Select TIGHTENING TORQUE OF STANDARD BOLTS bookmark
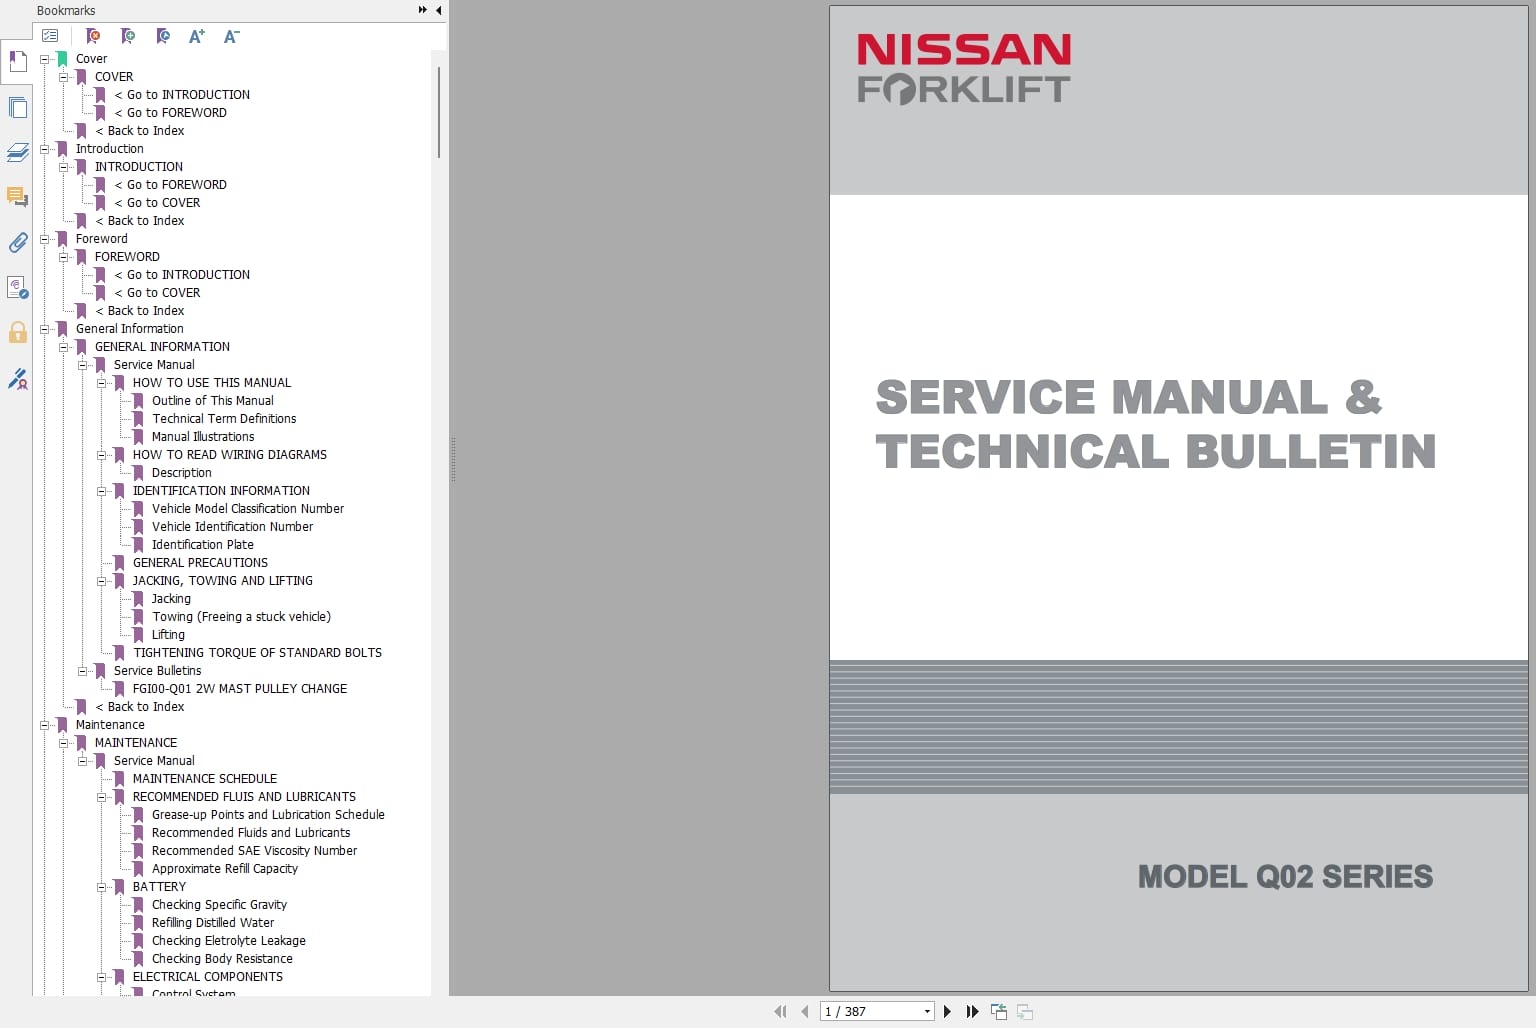Screen dimensions: 1536x1028 pos(257,653)
